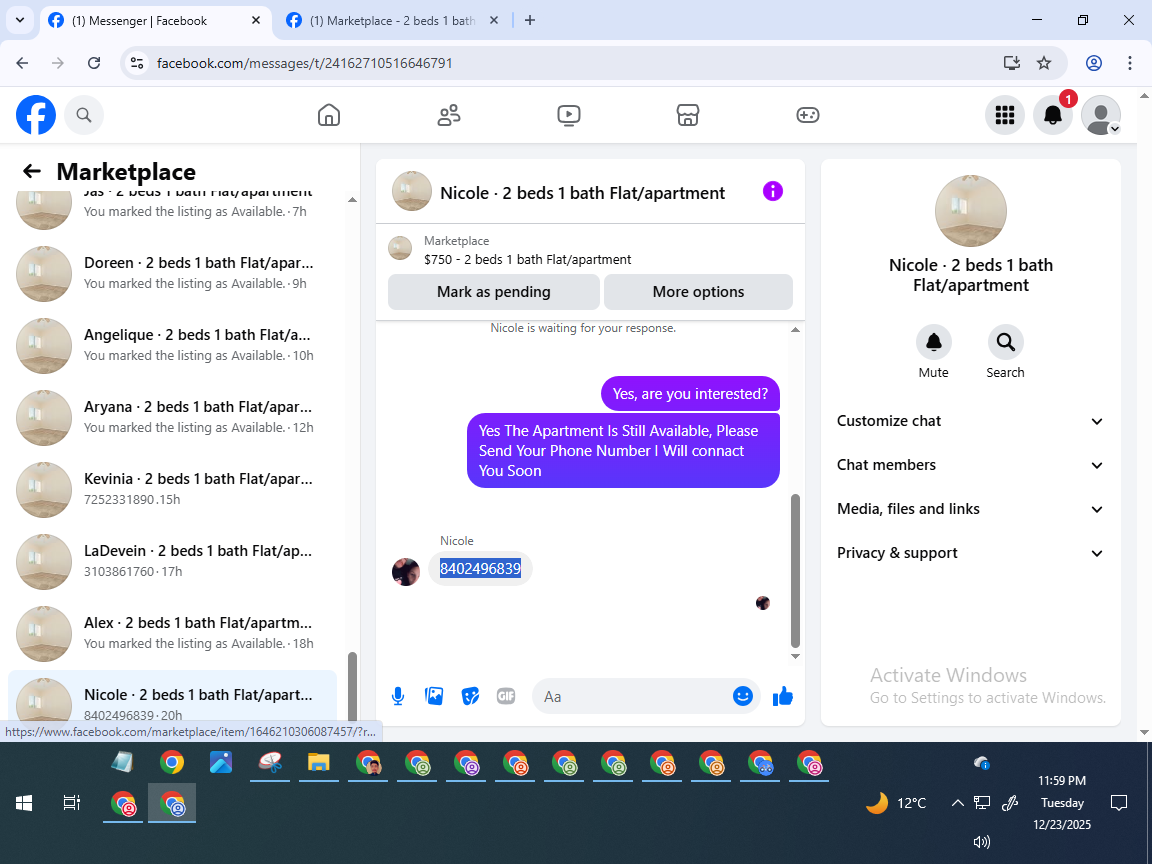This screenshot has height=864, width=1152.
Task: Open the Facebook search icon
Action: 84,115
